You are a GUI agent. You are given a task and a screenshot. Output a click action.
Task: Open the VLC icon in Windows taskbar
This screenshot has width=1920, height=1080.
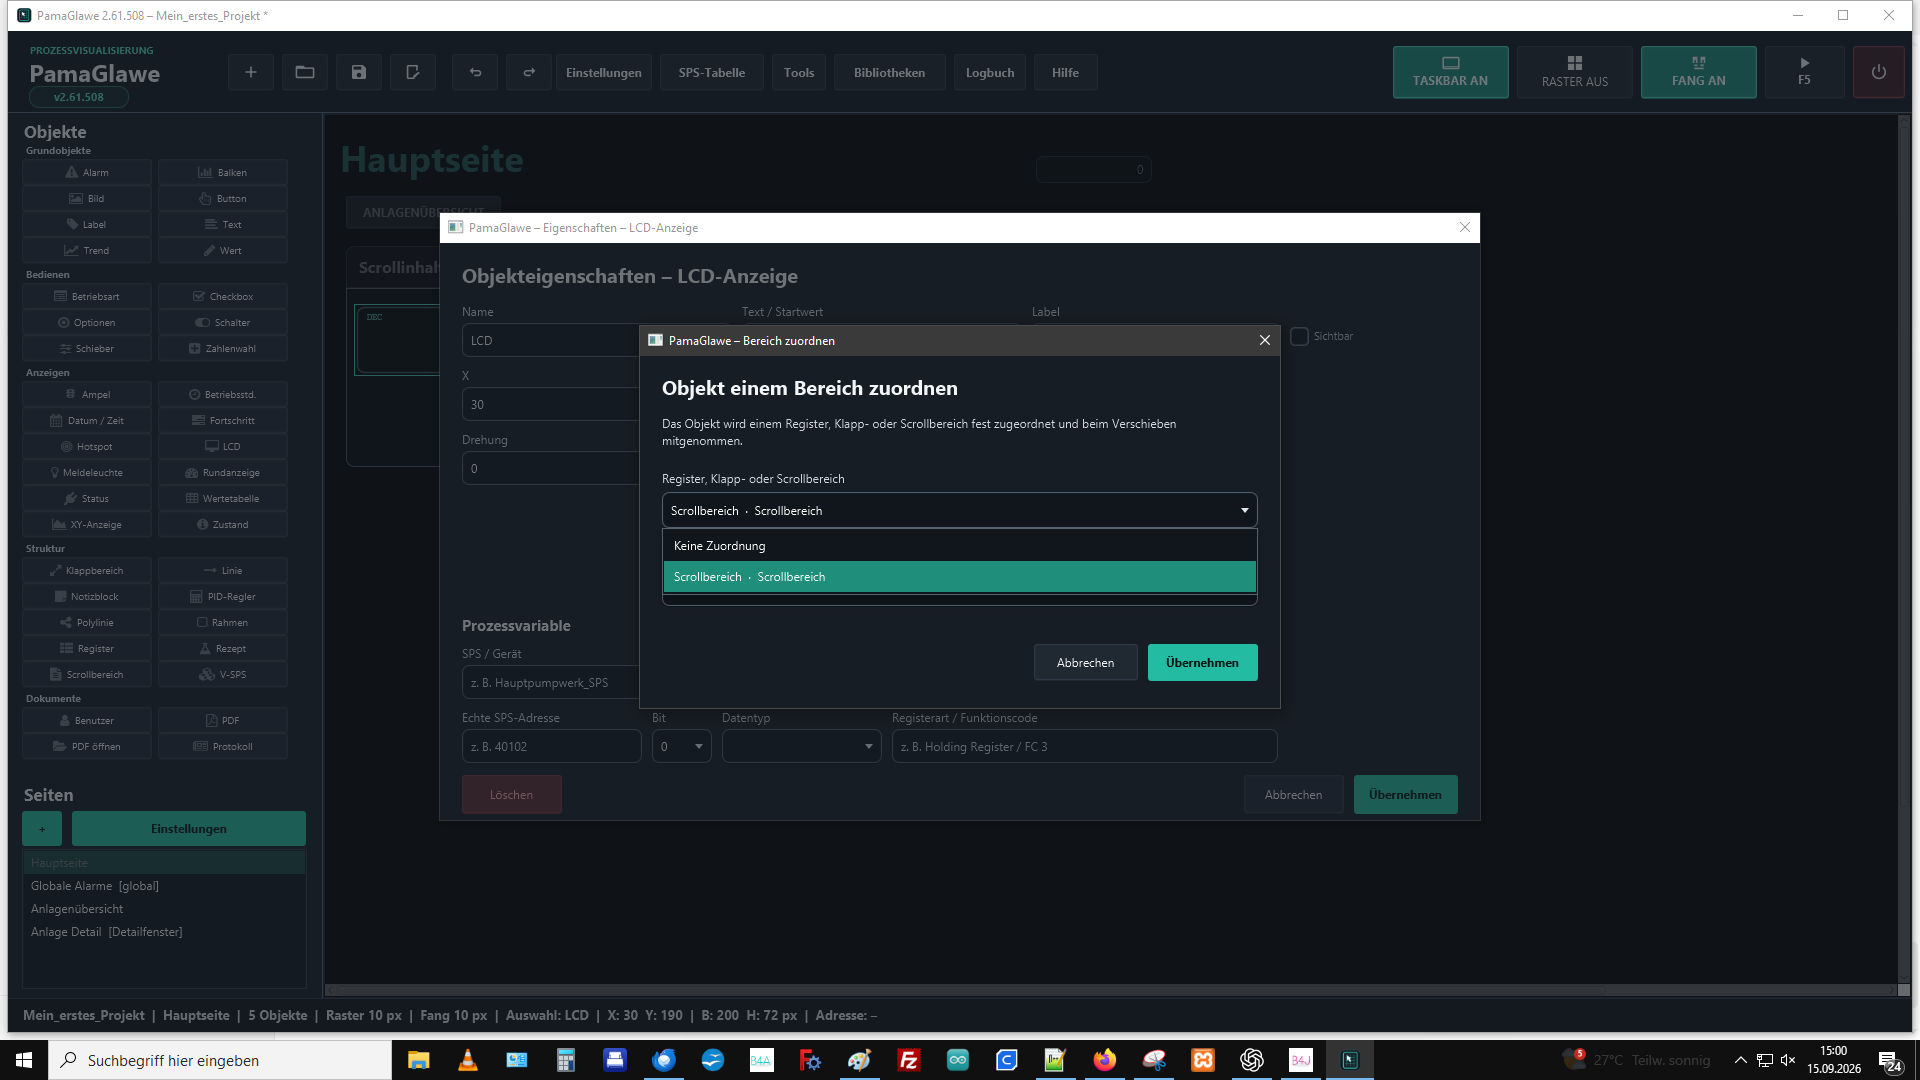tap(467, 1060)
